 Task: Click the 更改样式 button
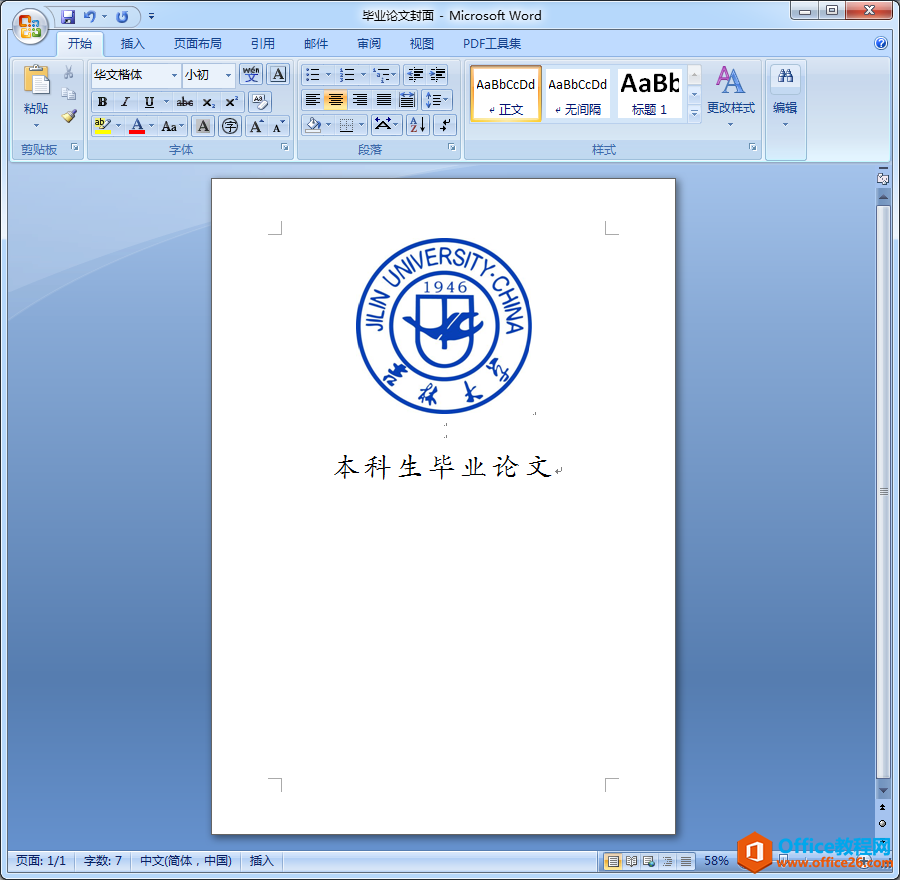click(x=730, y=96)
